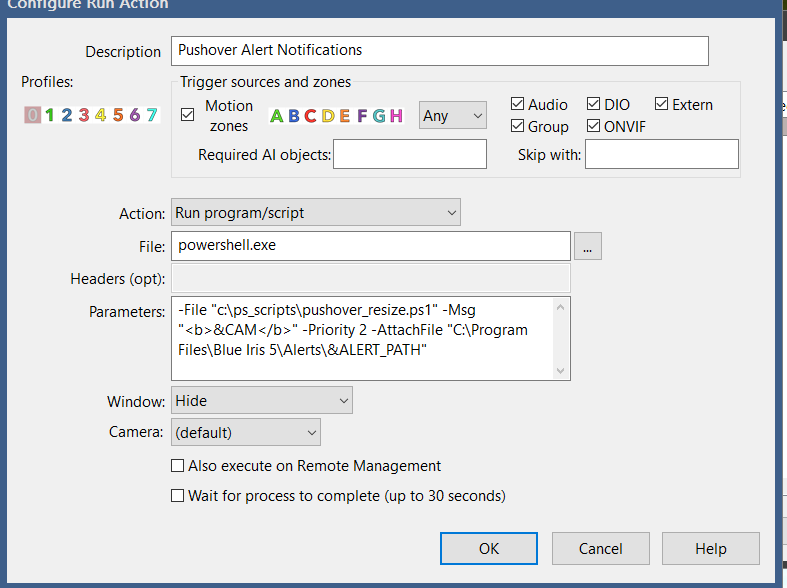This screenshot has width=787, height=588.
Task: Browse for file with ellipsis button
Action: pyautogui.click(x=587, y=245)
